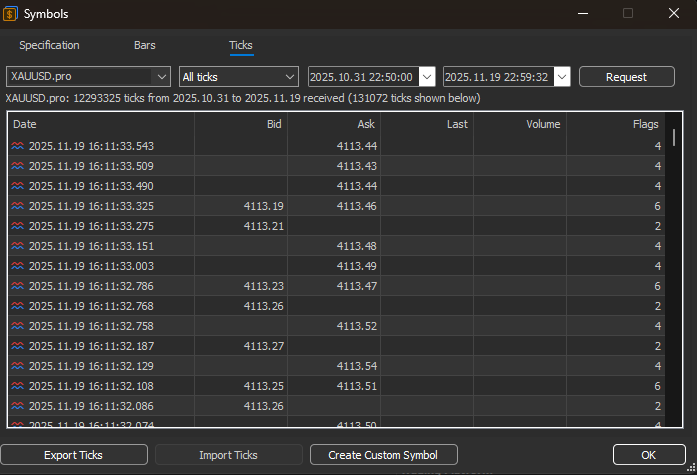
Task: Click tick icon for row 16:11:32.187
Action: tap(17, 346)
